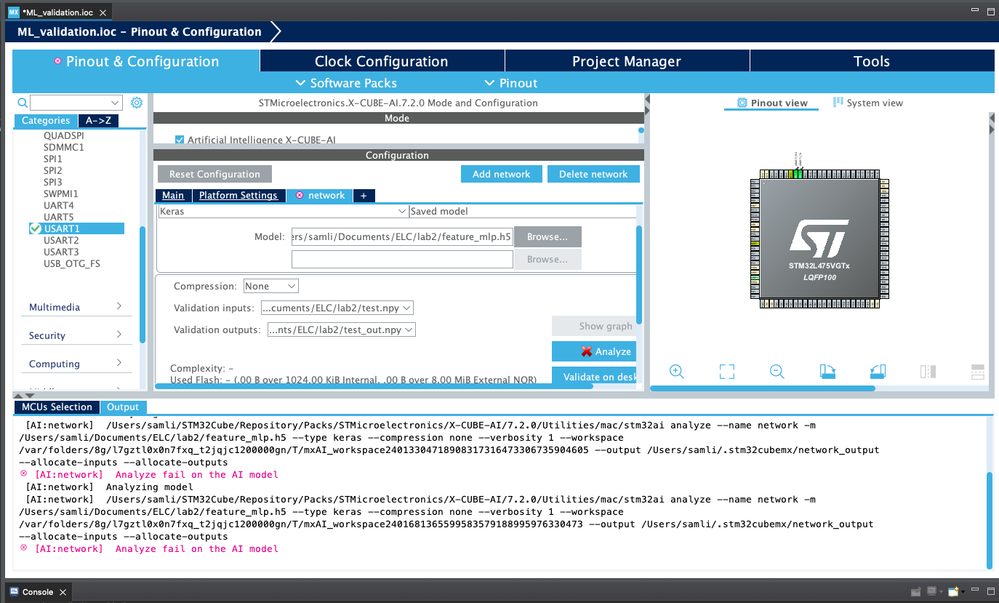
Task: Click Delete network button
Action: tap(593, 174)
